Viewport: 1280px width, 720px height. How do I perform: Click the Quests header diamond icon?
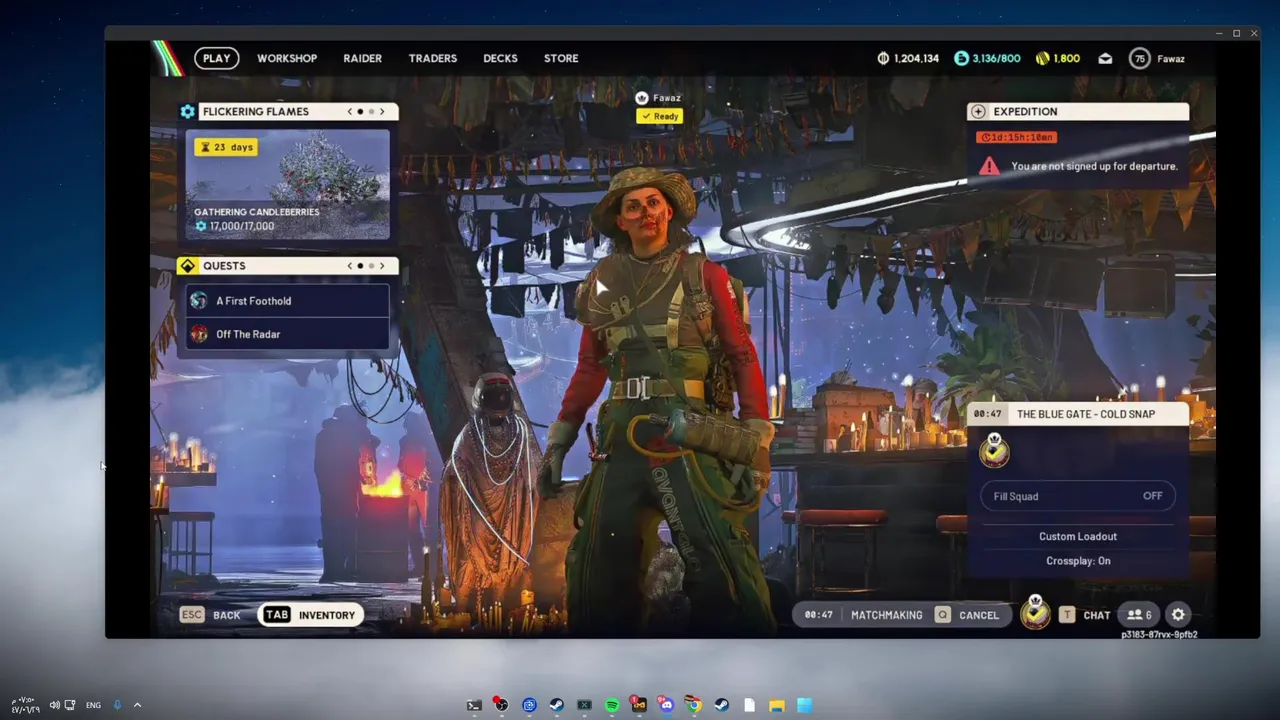(188, 265)
